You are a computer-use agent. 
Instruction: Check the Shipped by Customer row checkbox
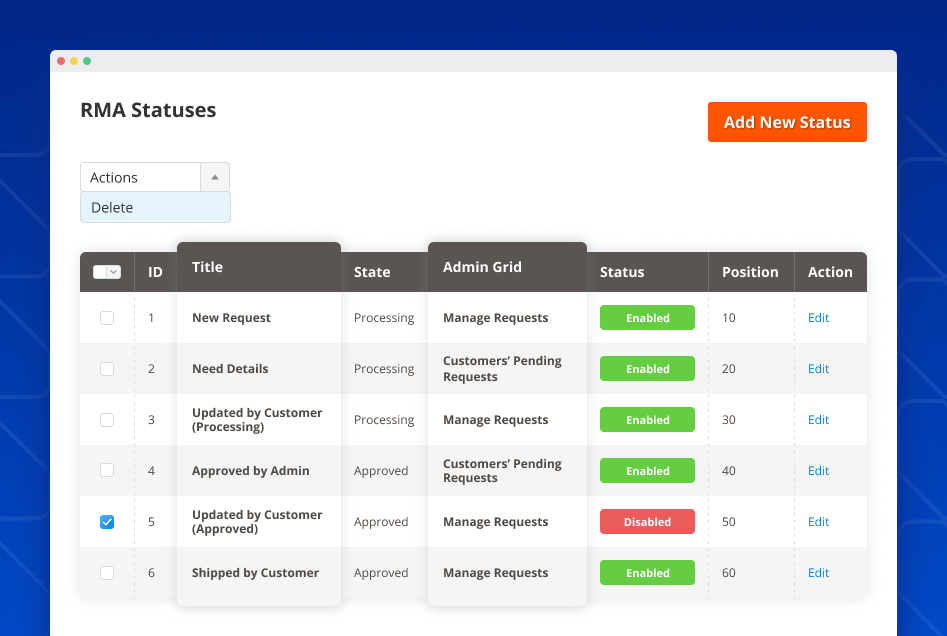point(107,572)
